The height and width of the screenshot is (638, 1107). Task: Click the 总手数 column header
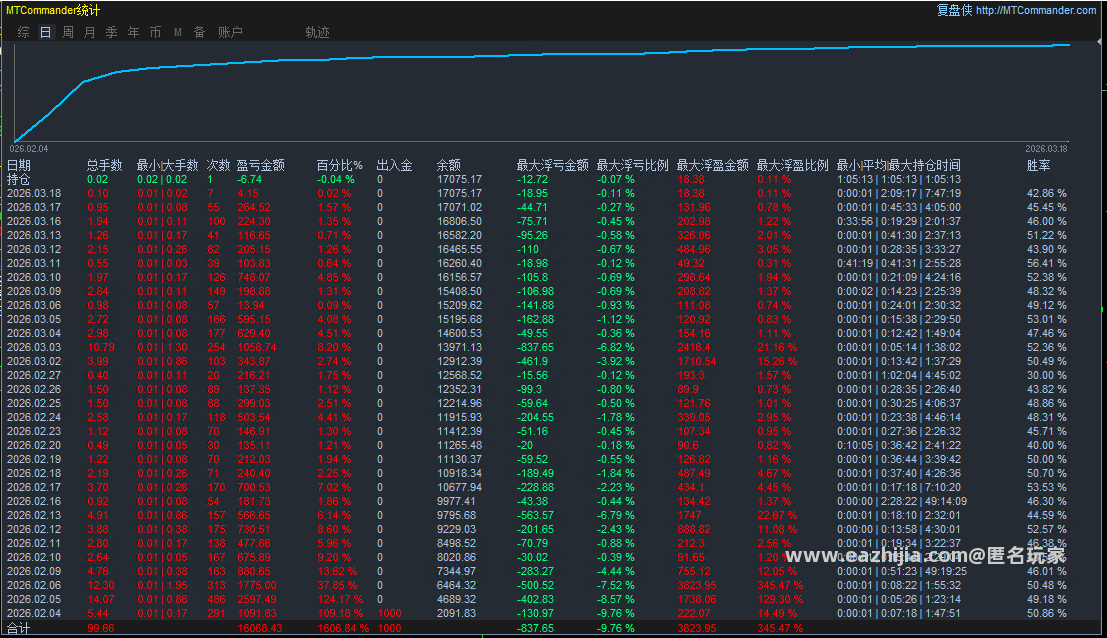[x=104, y=165]
